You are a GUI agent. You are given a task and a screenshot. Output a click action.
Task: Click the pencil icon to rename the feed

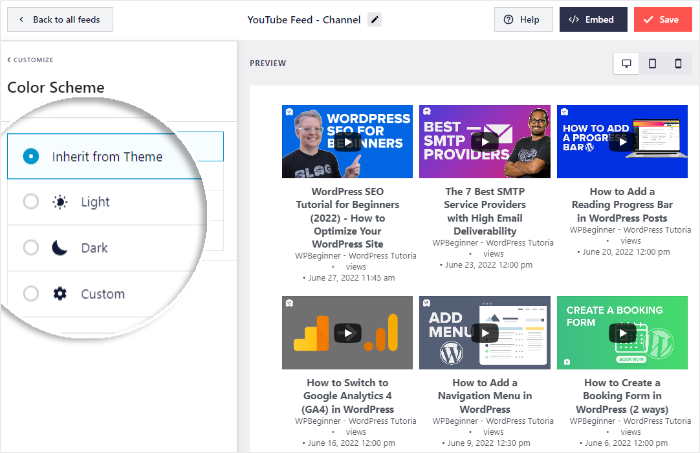coord(375,20)
